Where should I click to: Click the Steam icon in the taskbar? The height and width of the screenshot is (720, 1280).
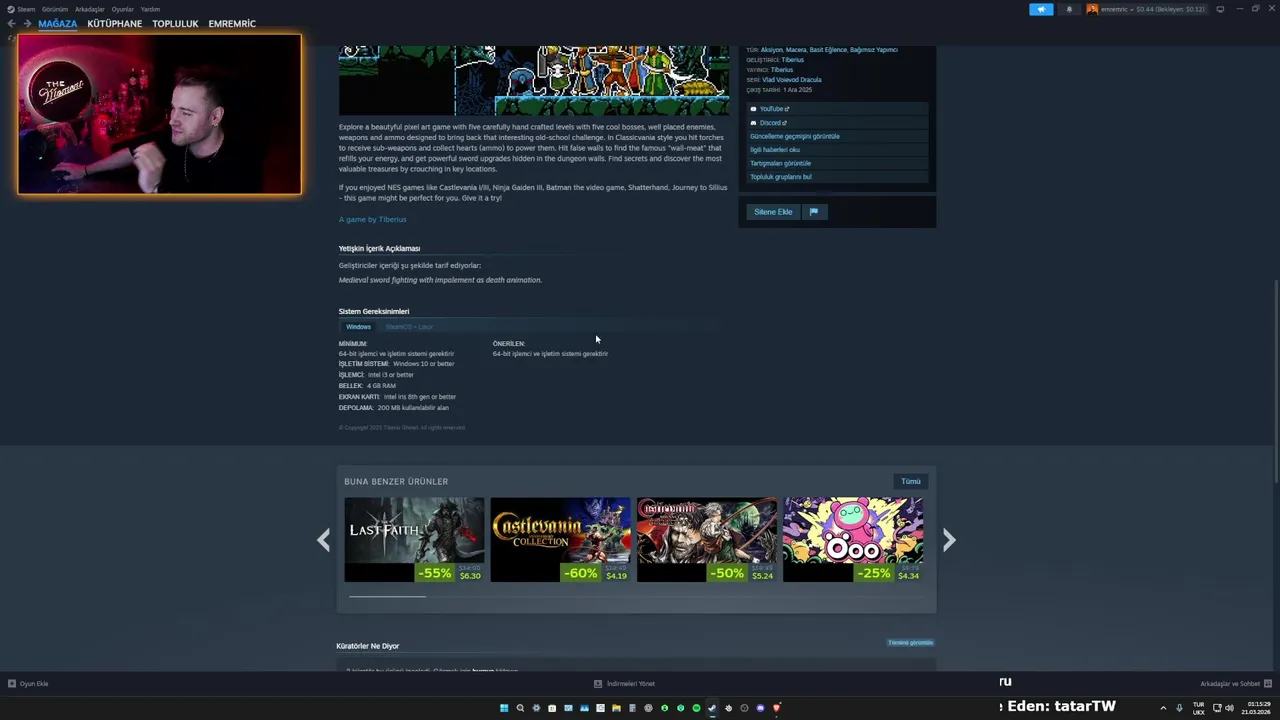[712, 708]
